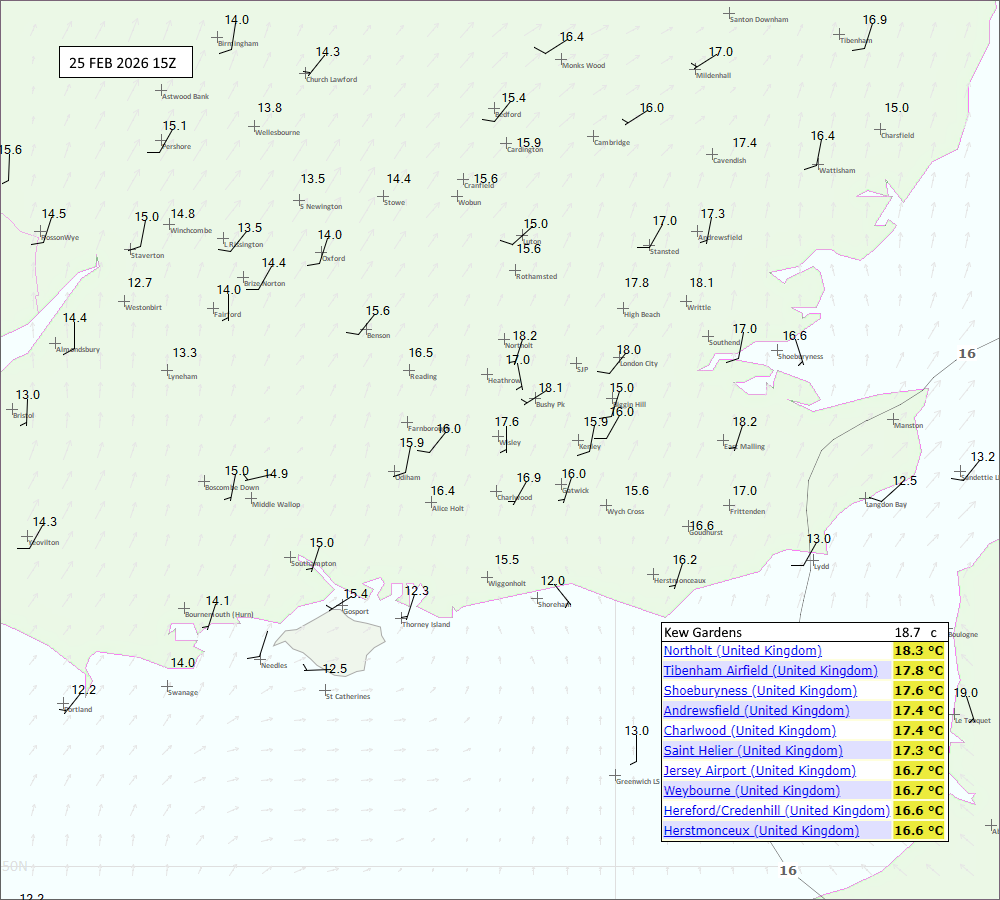Select the Boscombe Down station marker
This screenshot has height=900, width=1000.
coord(204,481)
